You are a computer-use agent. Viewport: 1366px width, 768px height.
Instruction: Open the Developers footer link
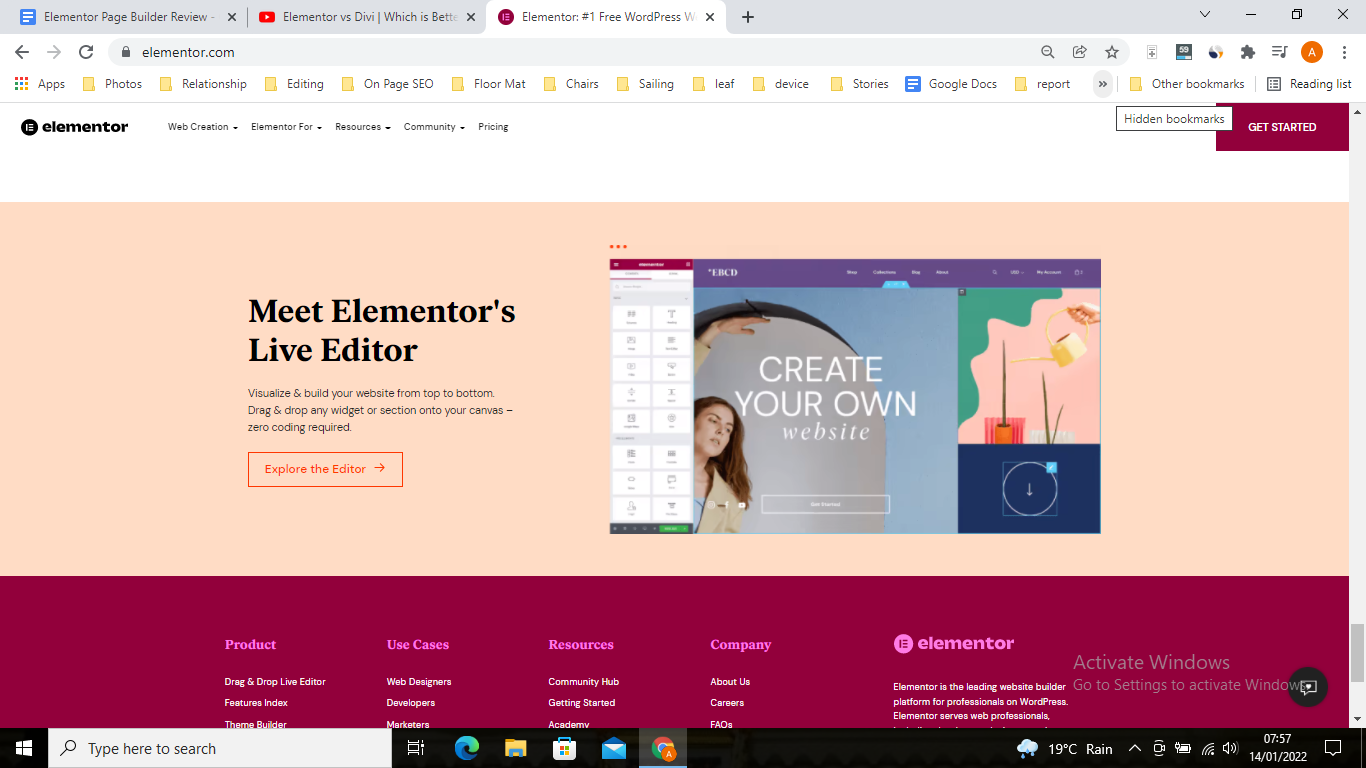point(411,703)
